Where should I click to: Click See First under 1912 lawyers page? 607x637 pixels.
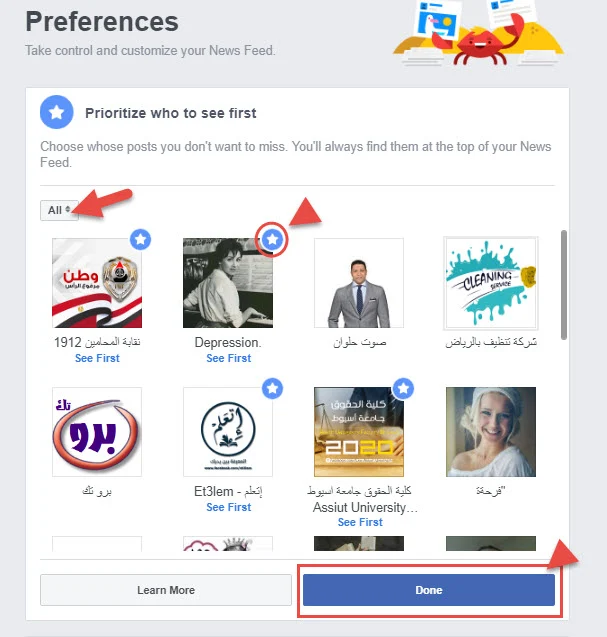(97, 358)
